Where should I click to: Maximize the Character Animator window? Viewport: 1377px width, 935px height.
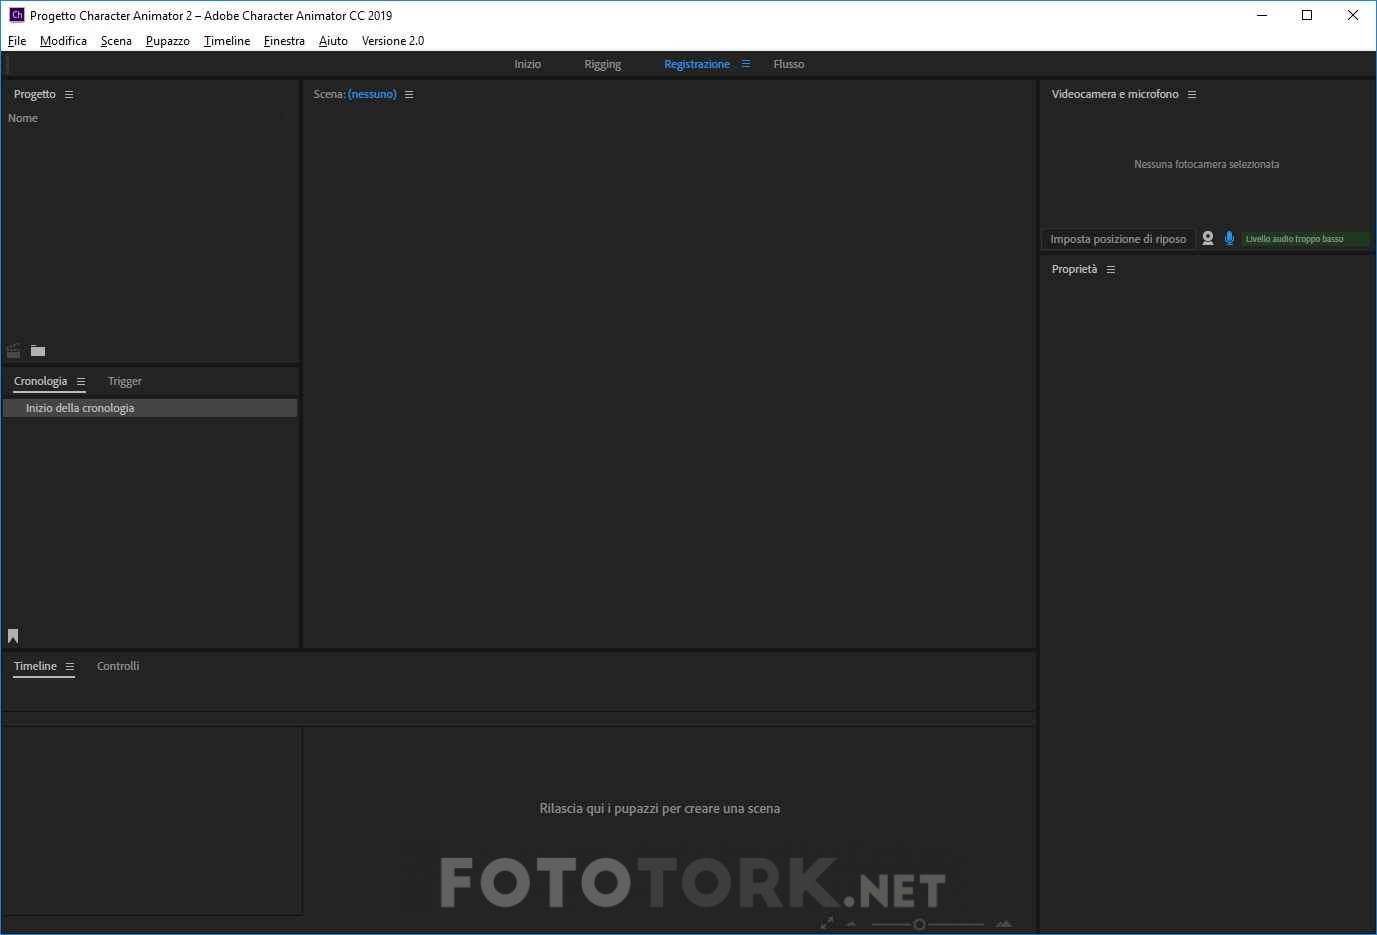coord(1307,15)
